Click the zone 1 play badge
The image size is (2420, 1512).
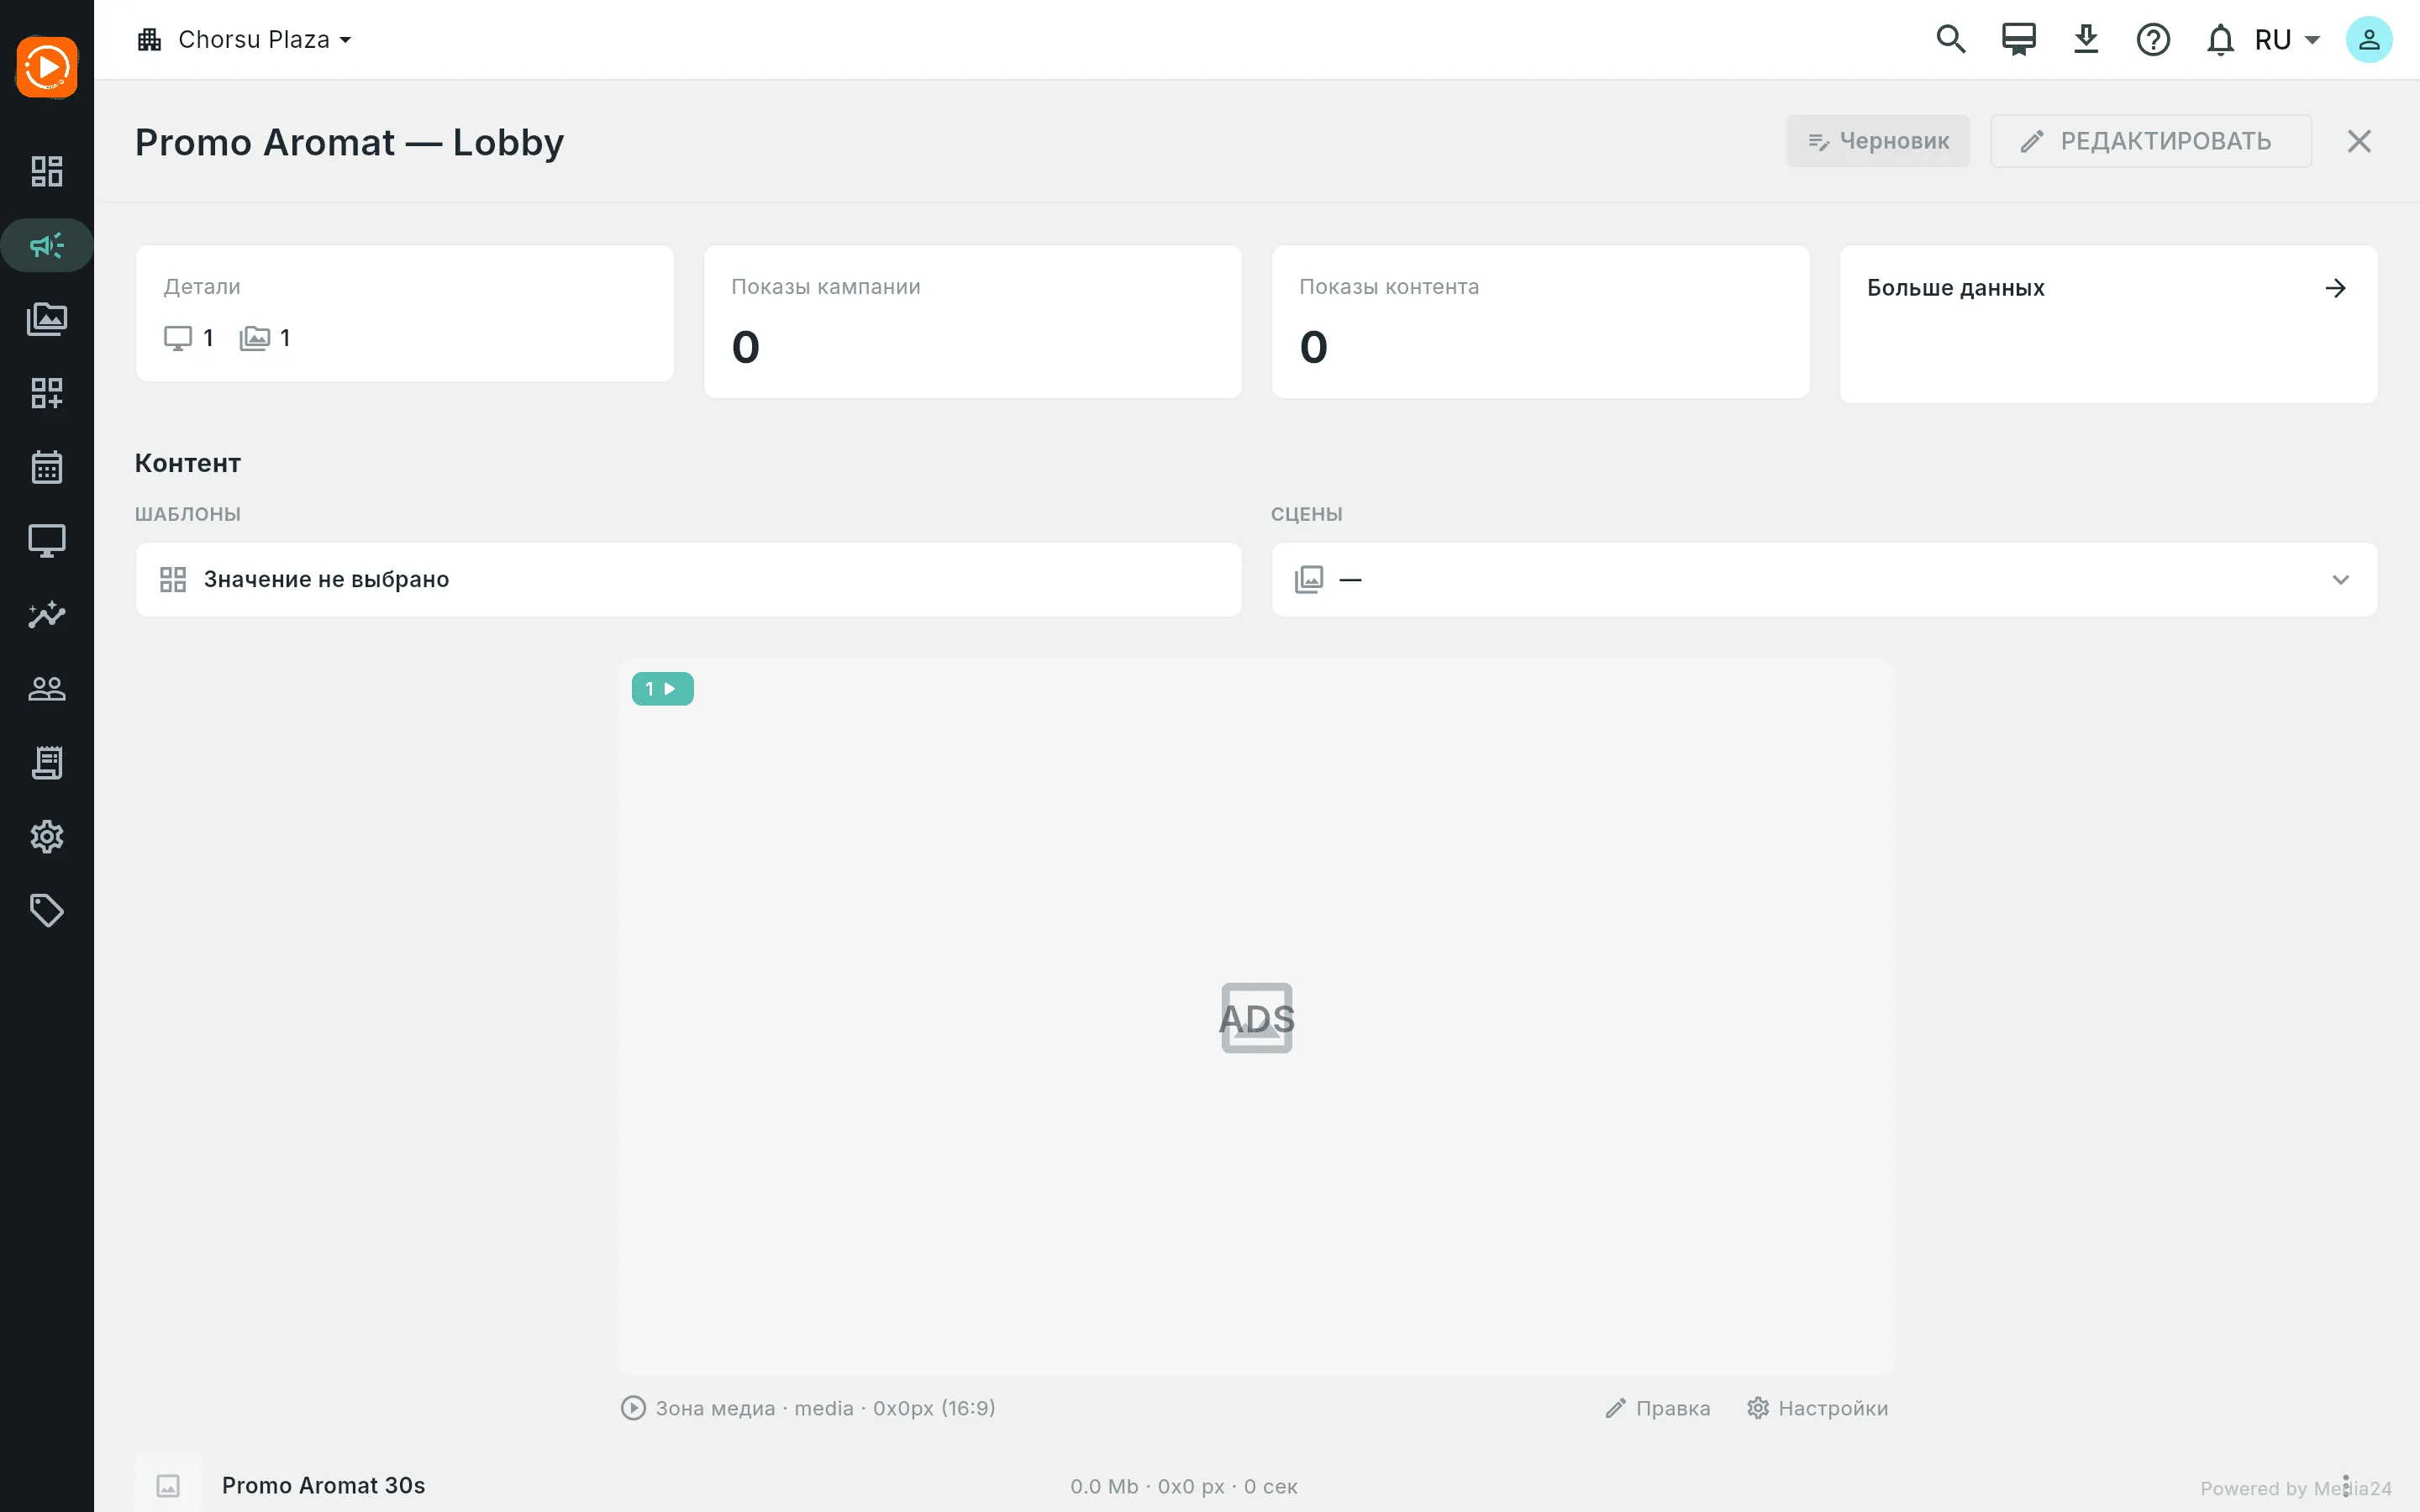point(662,689)
